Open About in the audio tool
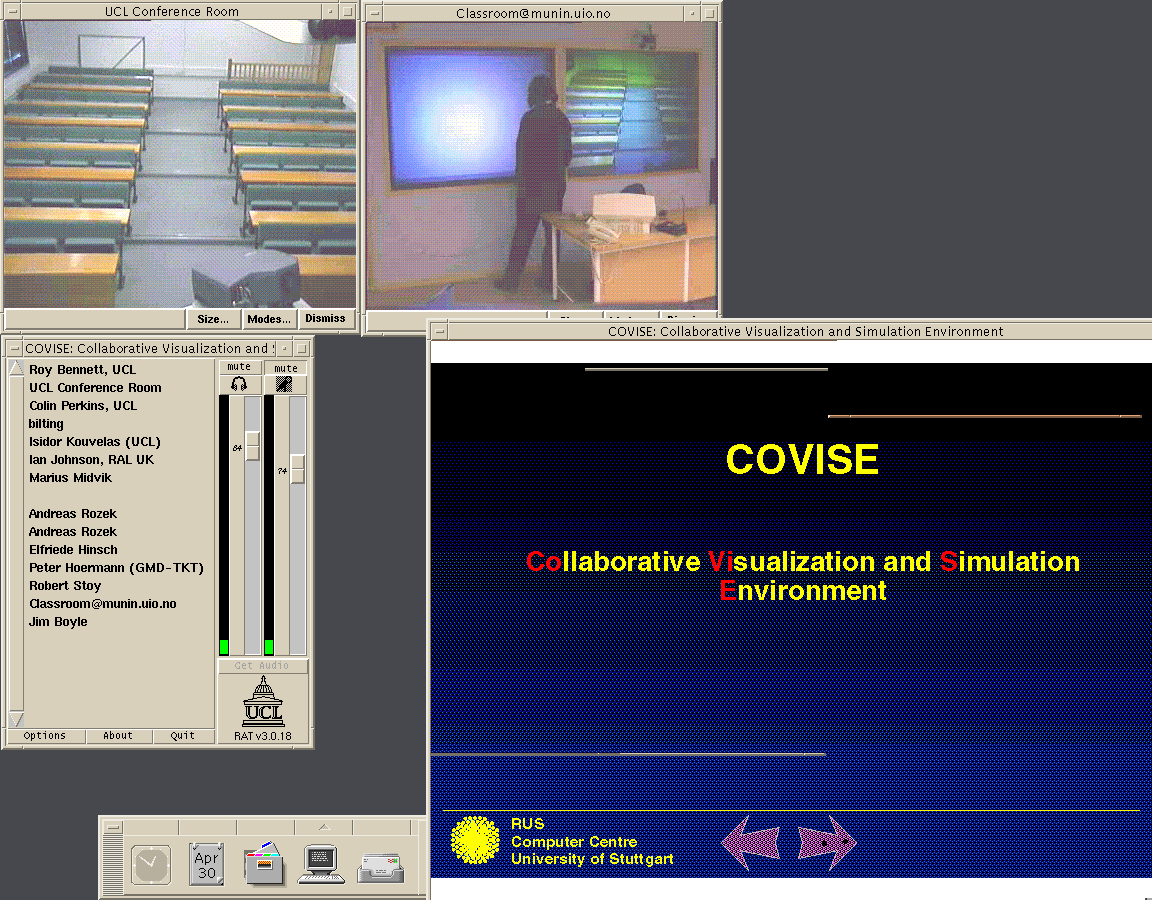The height and width of the screenshot is (900, 1152). tap(118, 735)
